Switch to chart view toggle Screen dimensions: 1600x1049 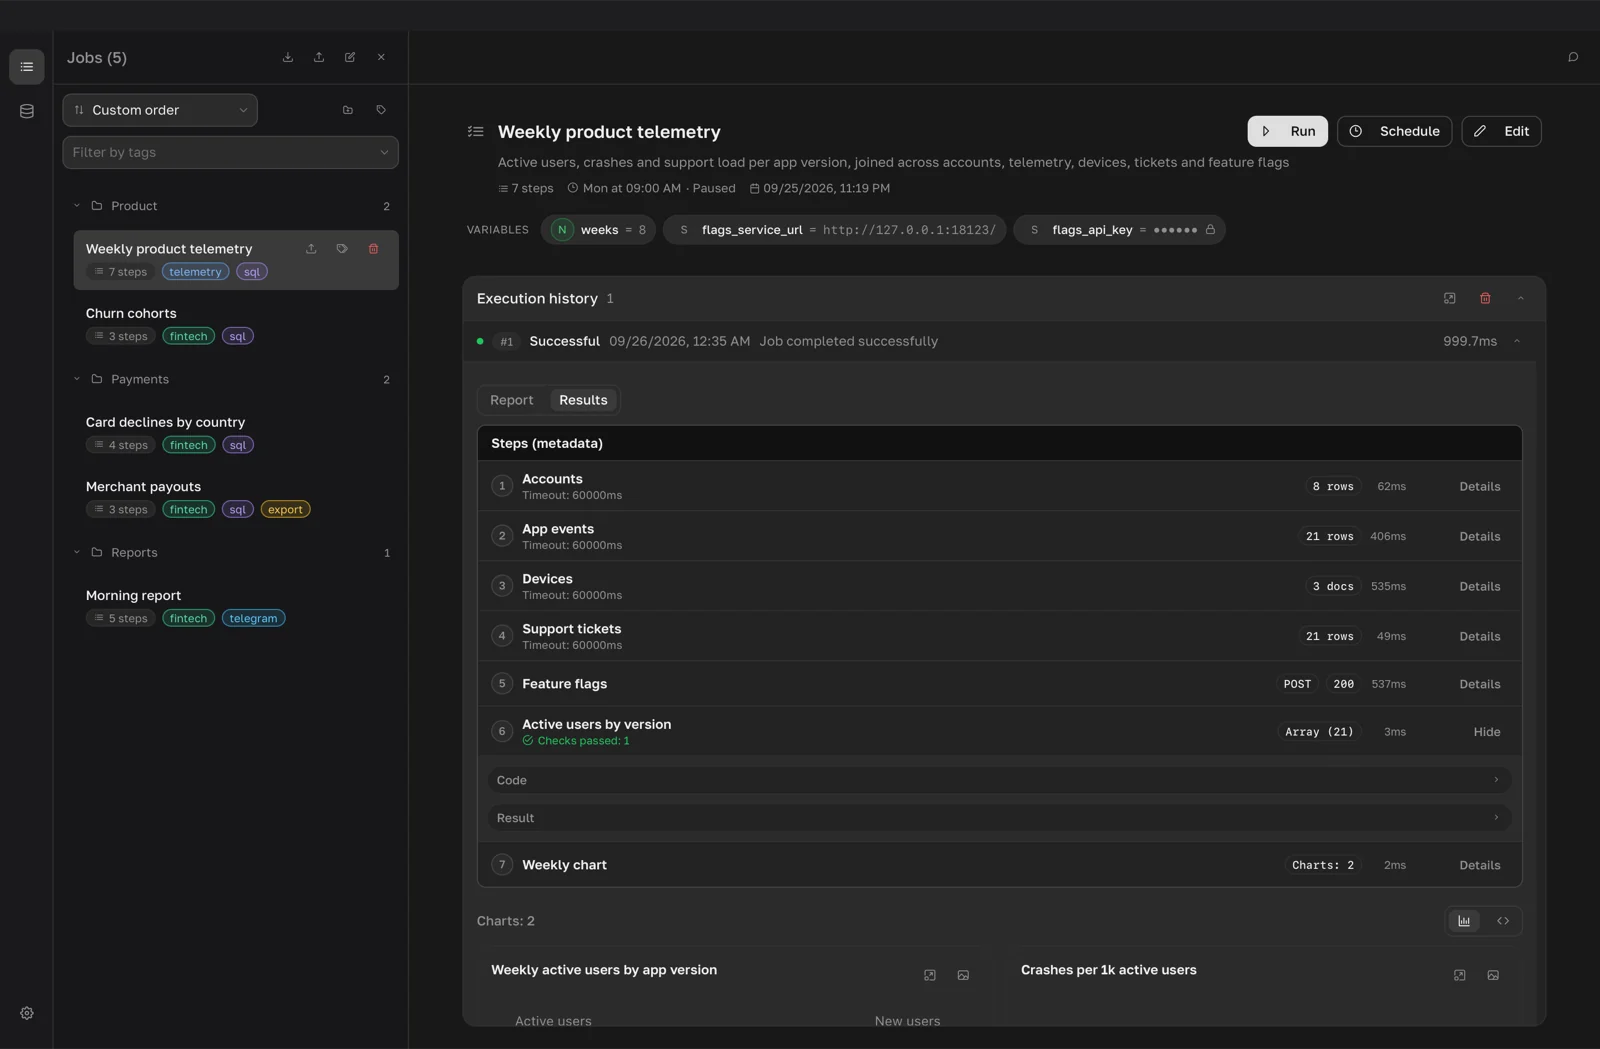pyautogui.click(x=1464, y=921)
